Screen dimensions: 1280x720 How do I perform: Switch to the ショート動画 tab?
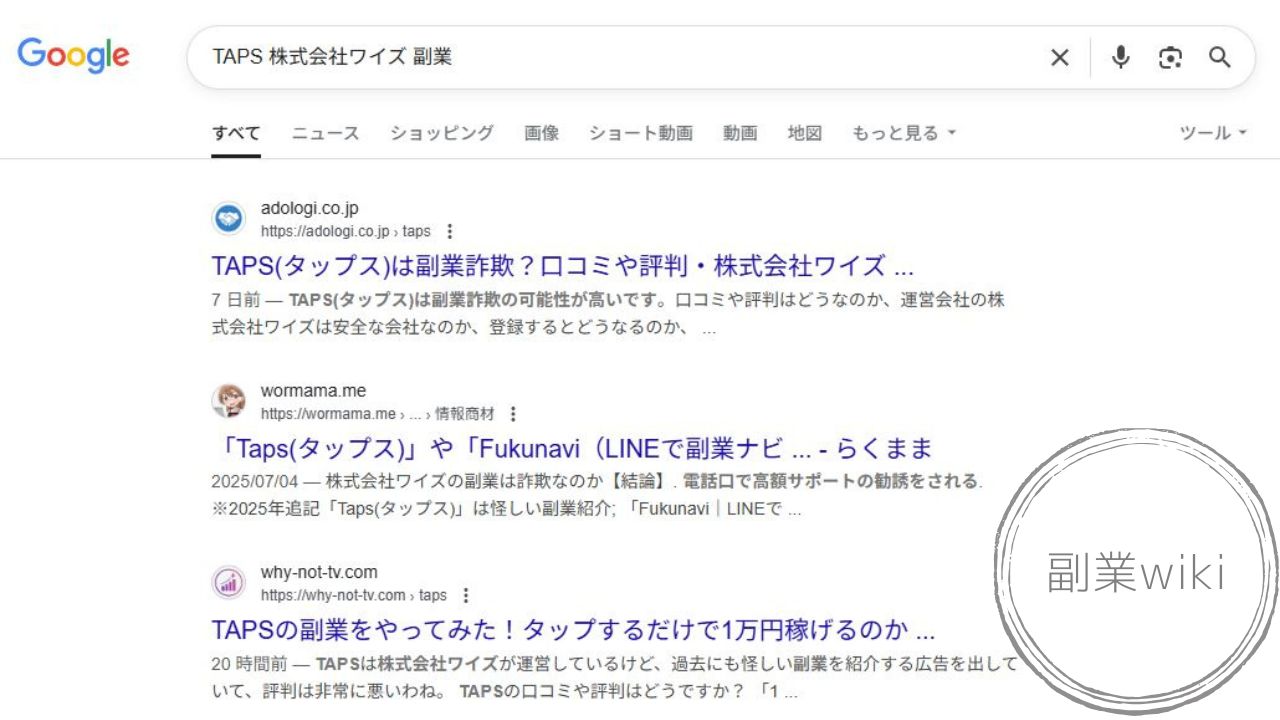point(641,133)
